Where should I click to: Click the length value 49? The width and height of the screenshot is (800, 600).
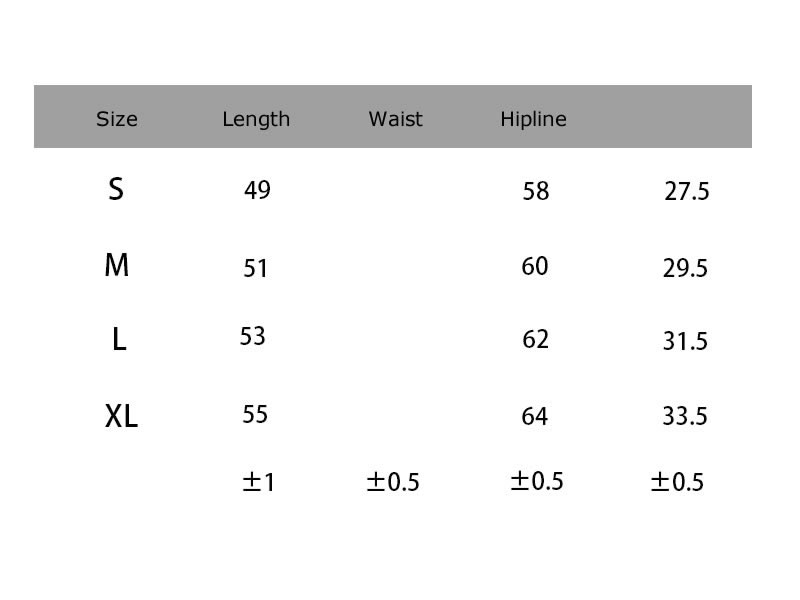(x=257, y=190)
